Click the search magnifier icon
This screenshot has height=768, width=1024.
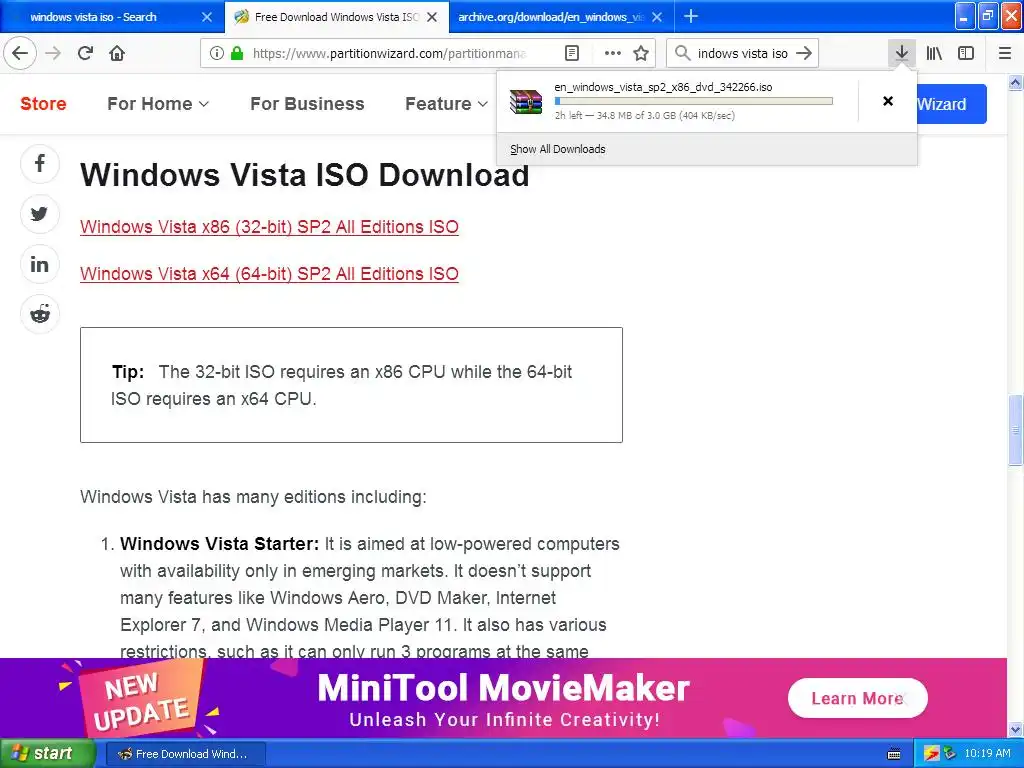click(682, 53)
